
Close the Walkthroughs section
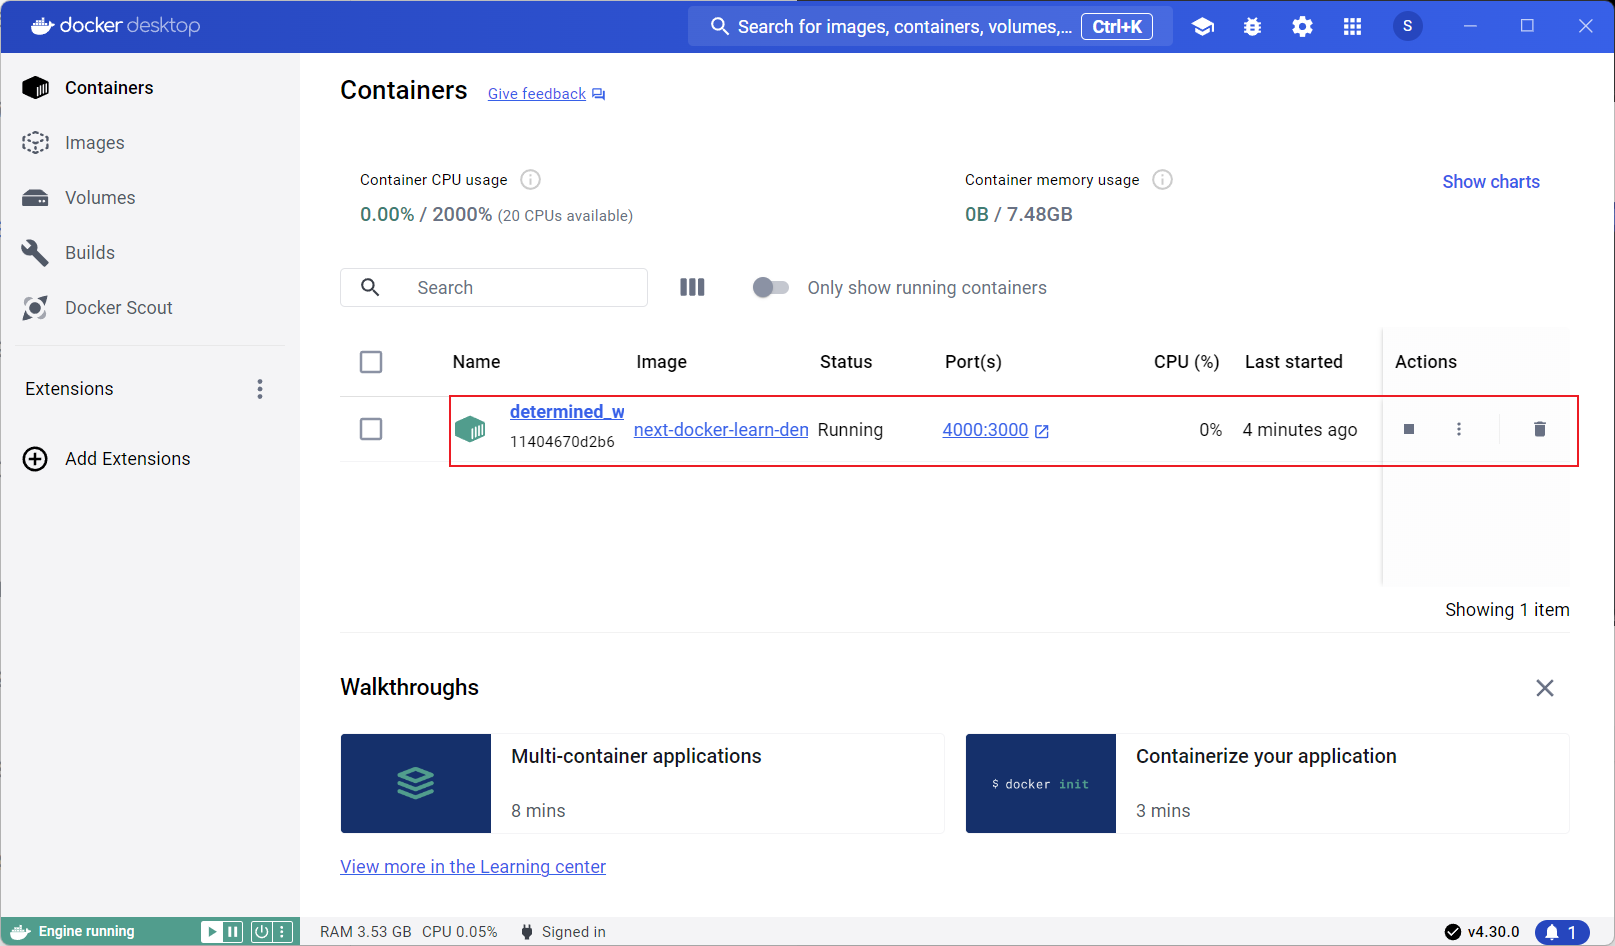[x=1544, y=688]
